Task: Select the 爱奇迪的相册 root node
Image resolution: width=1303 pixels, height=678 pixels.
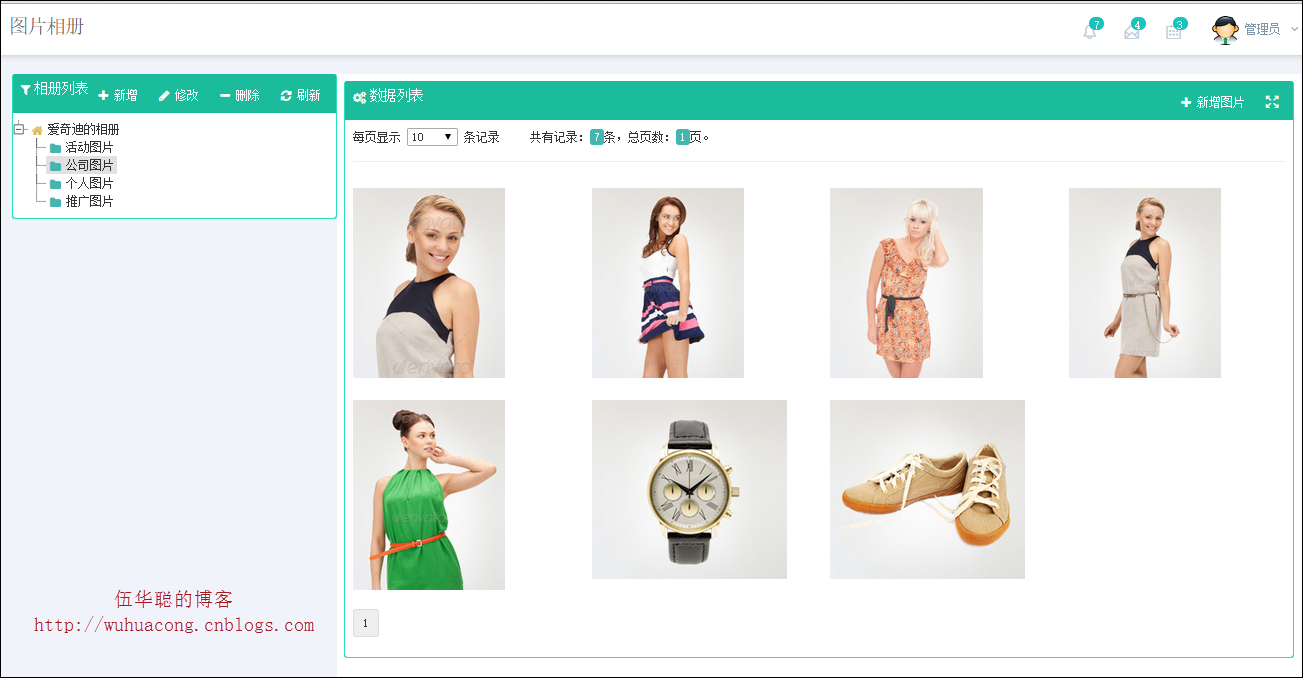Action: click(83, 130)
